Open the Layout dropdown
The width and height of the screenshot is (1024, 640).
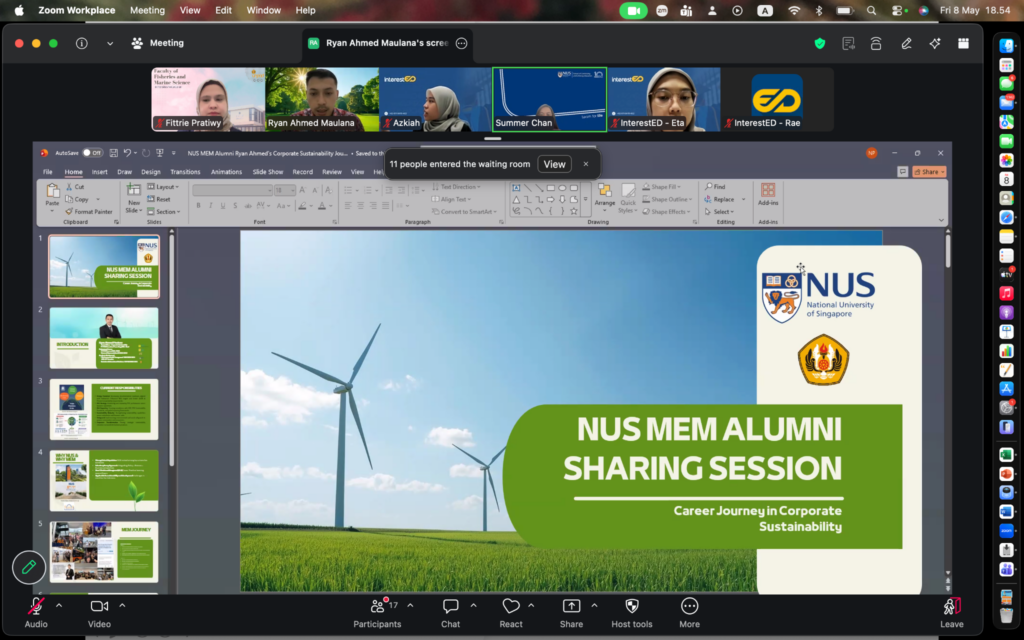point(163,187)
